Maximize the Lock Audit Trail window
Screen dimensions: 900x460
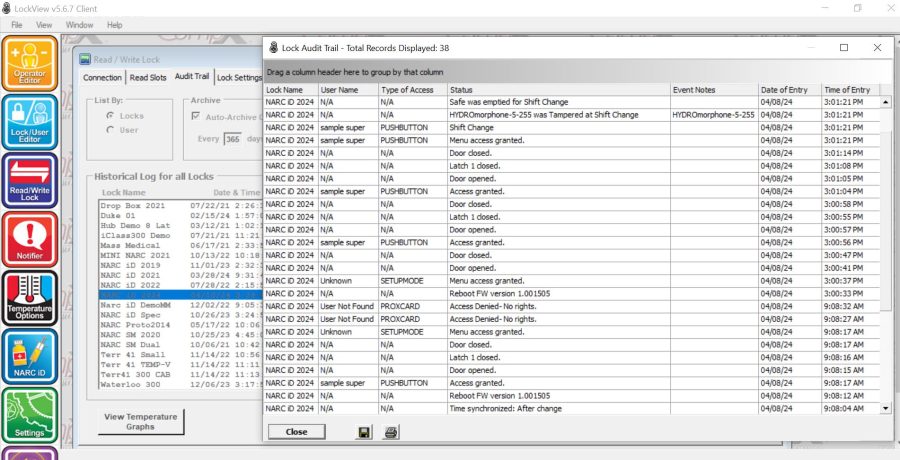844,48
